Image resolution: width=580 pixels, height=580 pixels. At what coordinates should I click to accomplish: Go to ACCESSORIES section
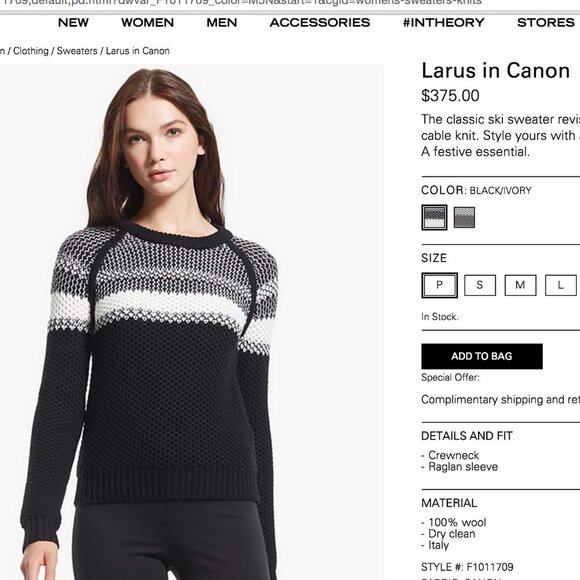click(320, 23)
